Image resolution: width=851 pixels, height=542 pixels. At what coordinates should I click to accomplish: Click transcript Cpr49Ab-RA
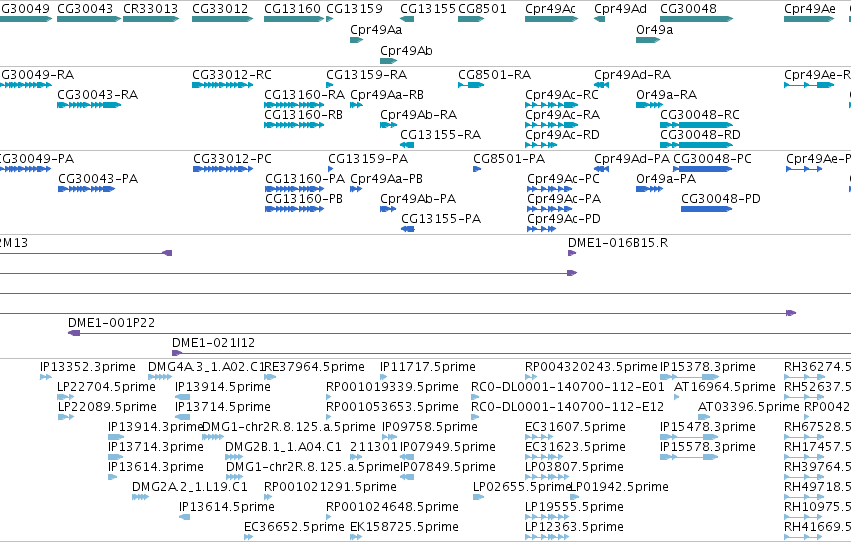pyautogui.click(x=389, y=125)
